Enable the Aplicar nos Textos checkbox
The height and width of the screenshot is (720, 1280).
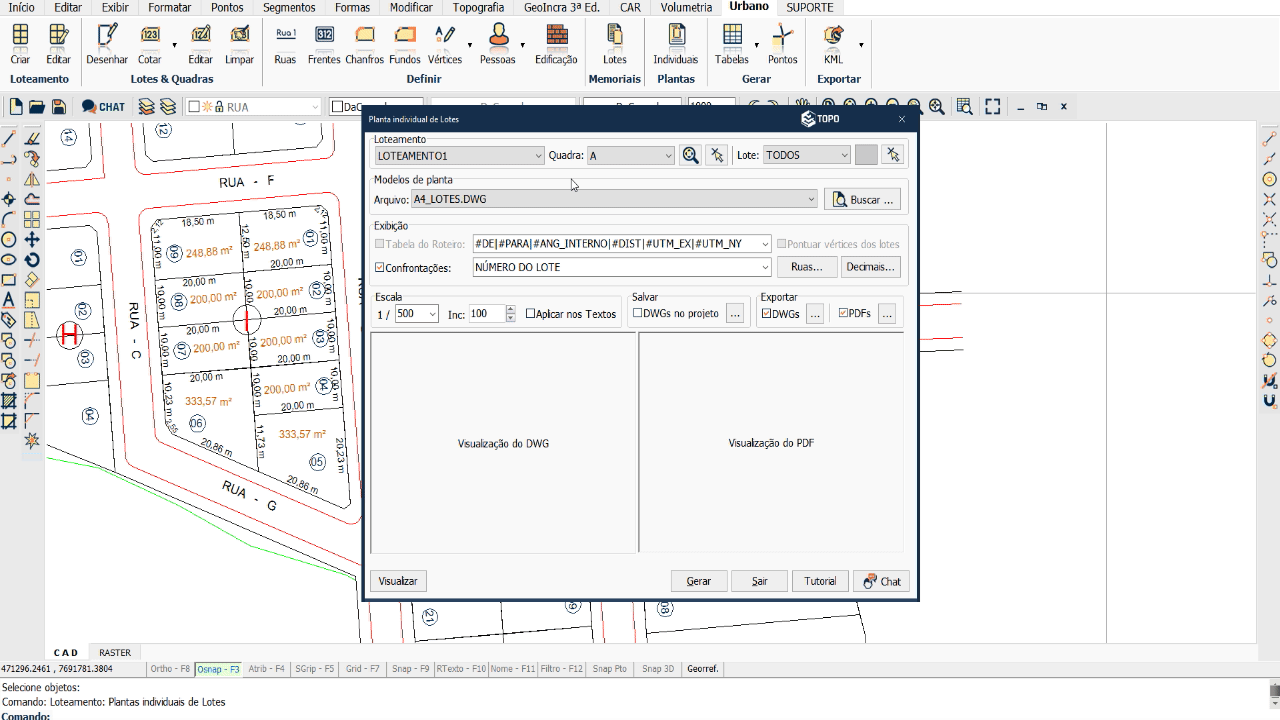click(531, 314)
